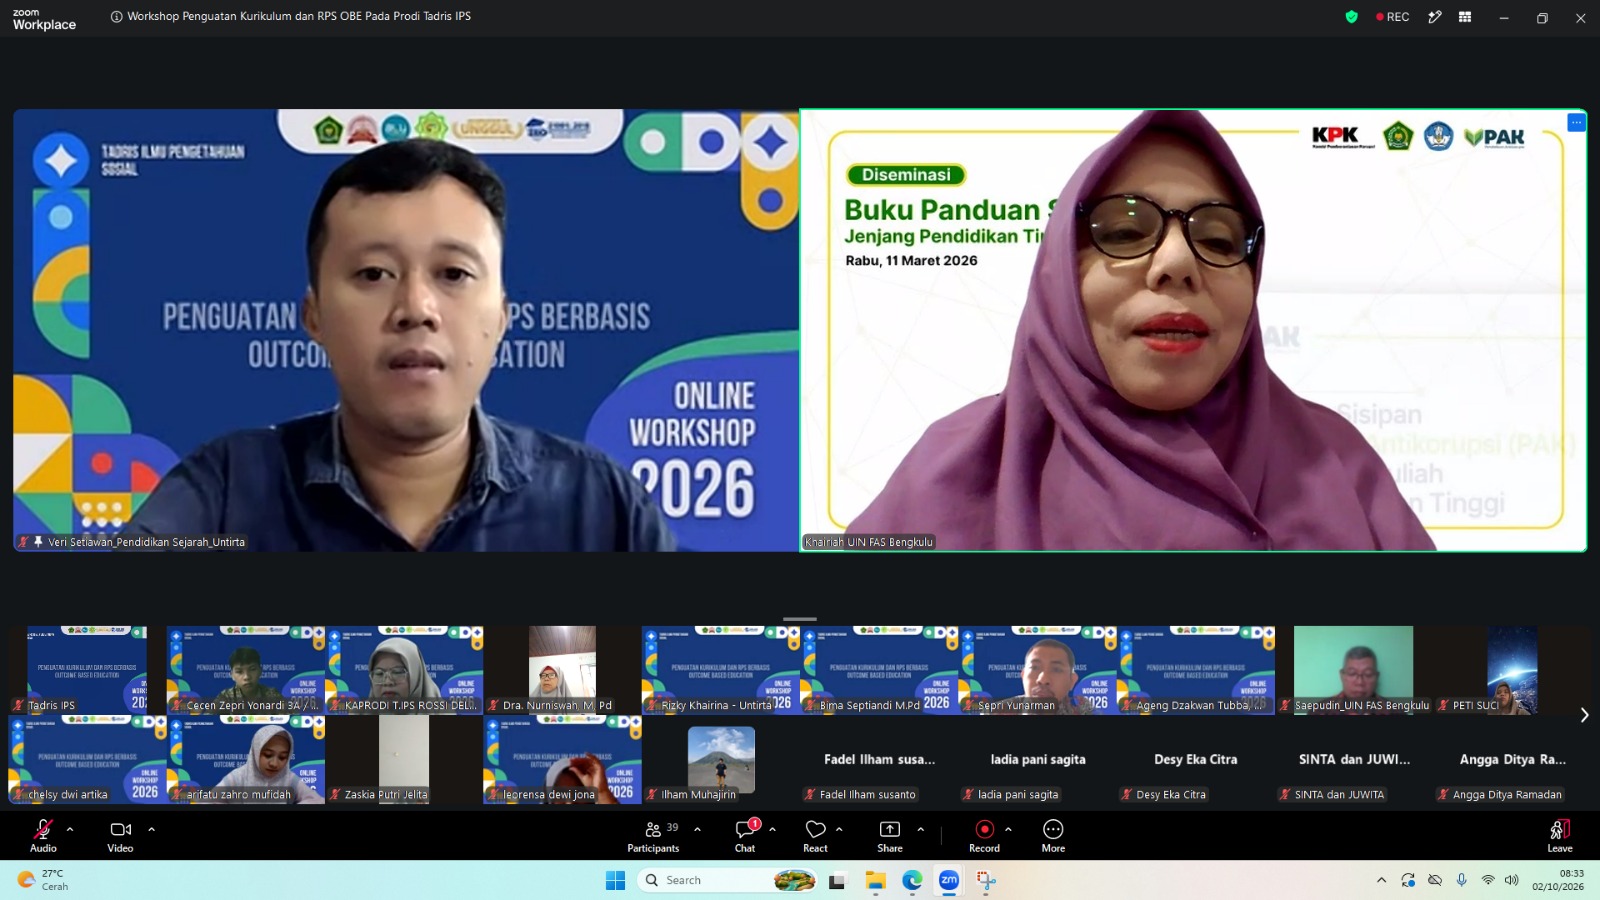
Task: Select Saepudin_UIN FAS Bengkulu thumbnail
Action: click(1354, 670)
